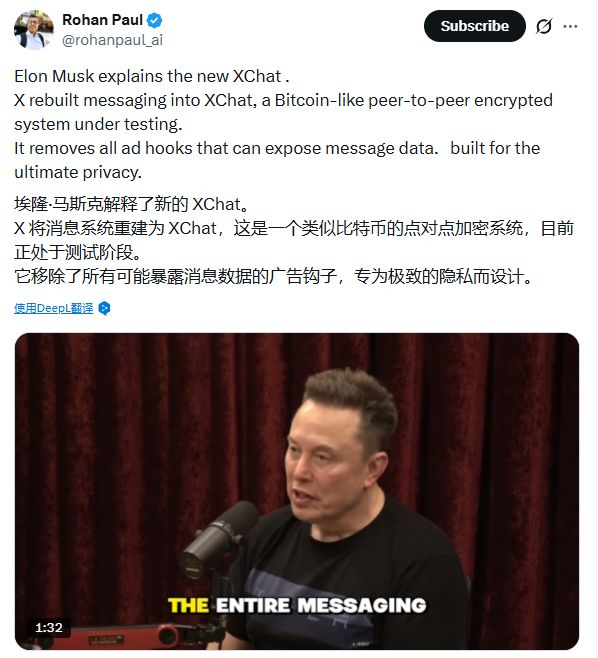Play the Elon Musk interview video
The width and height of the screenshot is (598, 658).
[x=297, y=491]
